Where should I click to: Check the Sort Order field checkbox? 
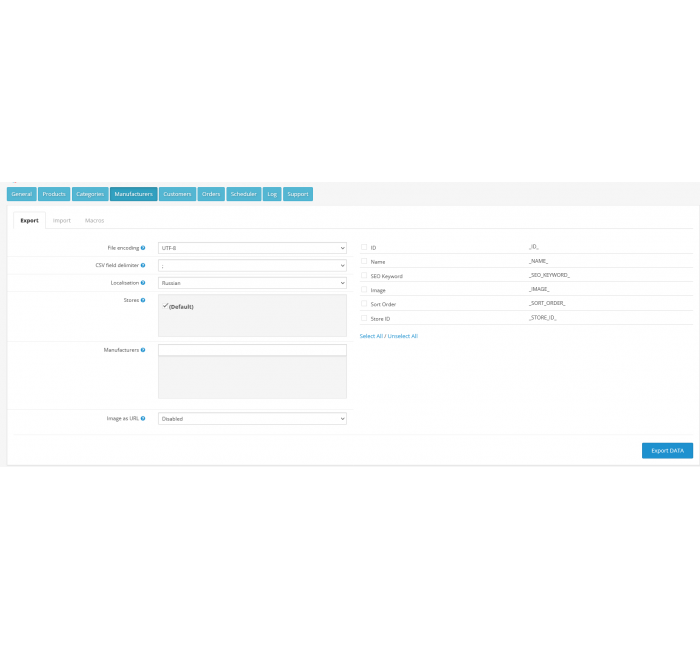[x=364, y=304]
